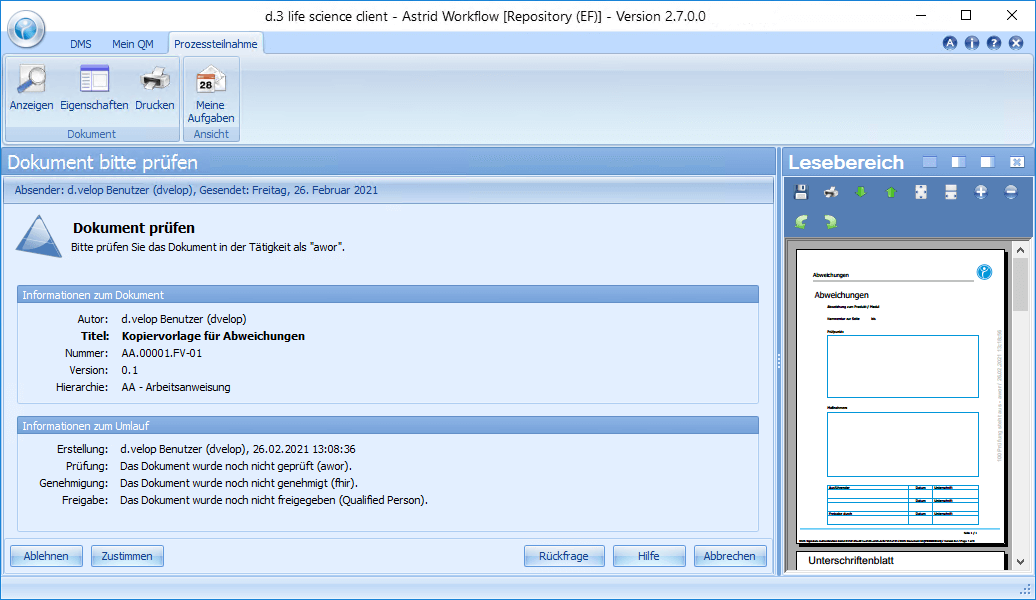Switch to the DMS tab
The width and height of the screenshot is (1036, 600).
81,44
